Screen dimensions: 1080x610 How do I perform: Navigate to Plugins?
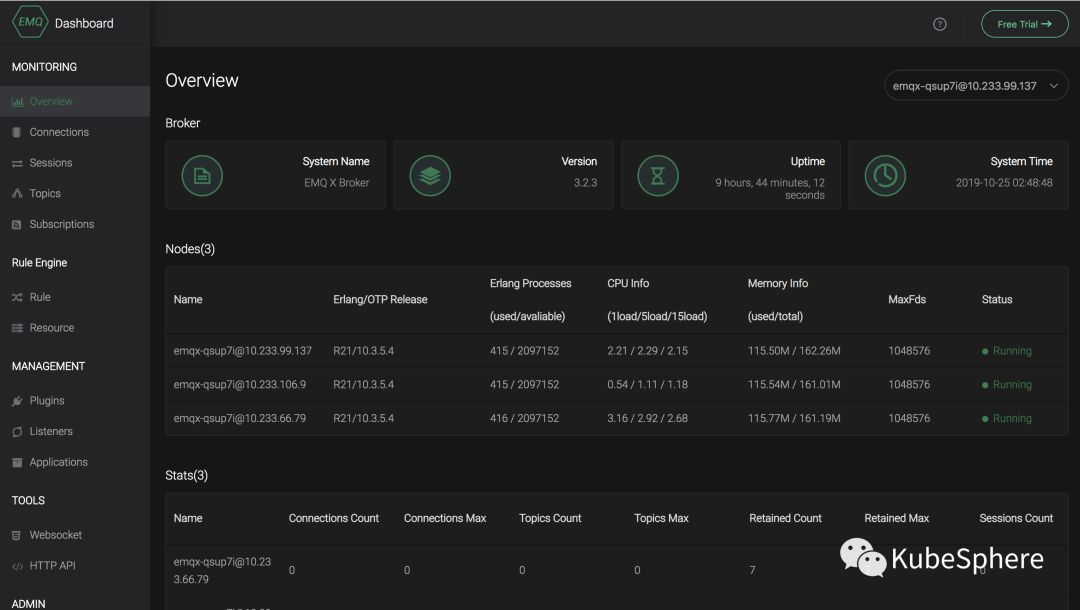tap(75, 401)
